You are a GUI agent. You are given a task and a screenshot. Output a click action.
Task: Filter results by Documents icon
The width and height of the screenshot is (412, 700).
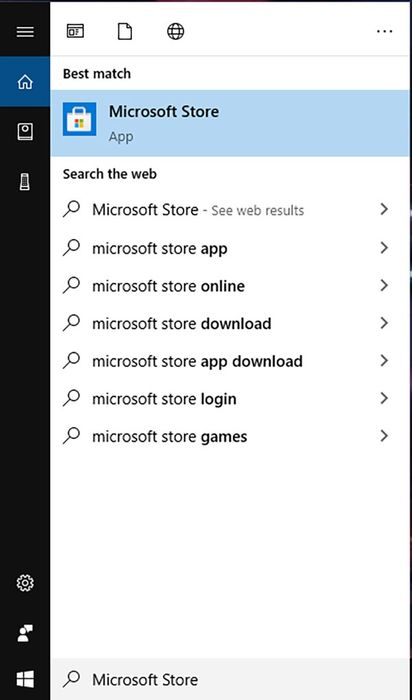tap(125, 32)
